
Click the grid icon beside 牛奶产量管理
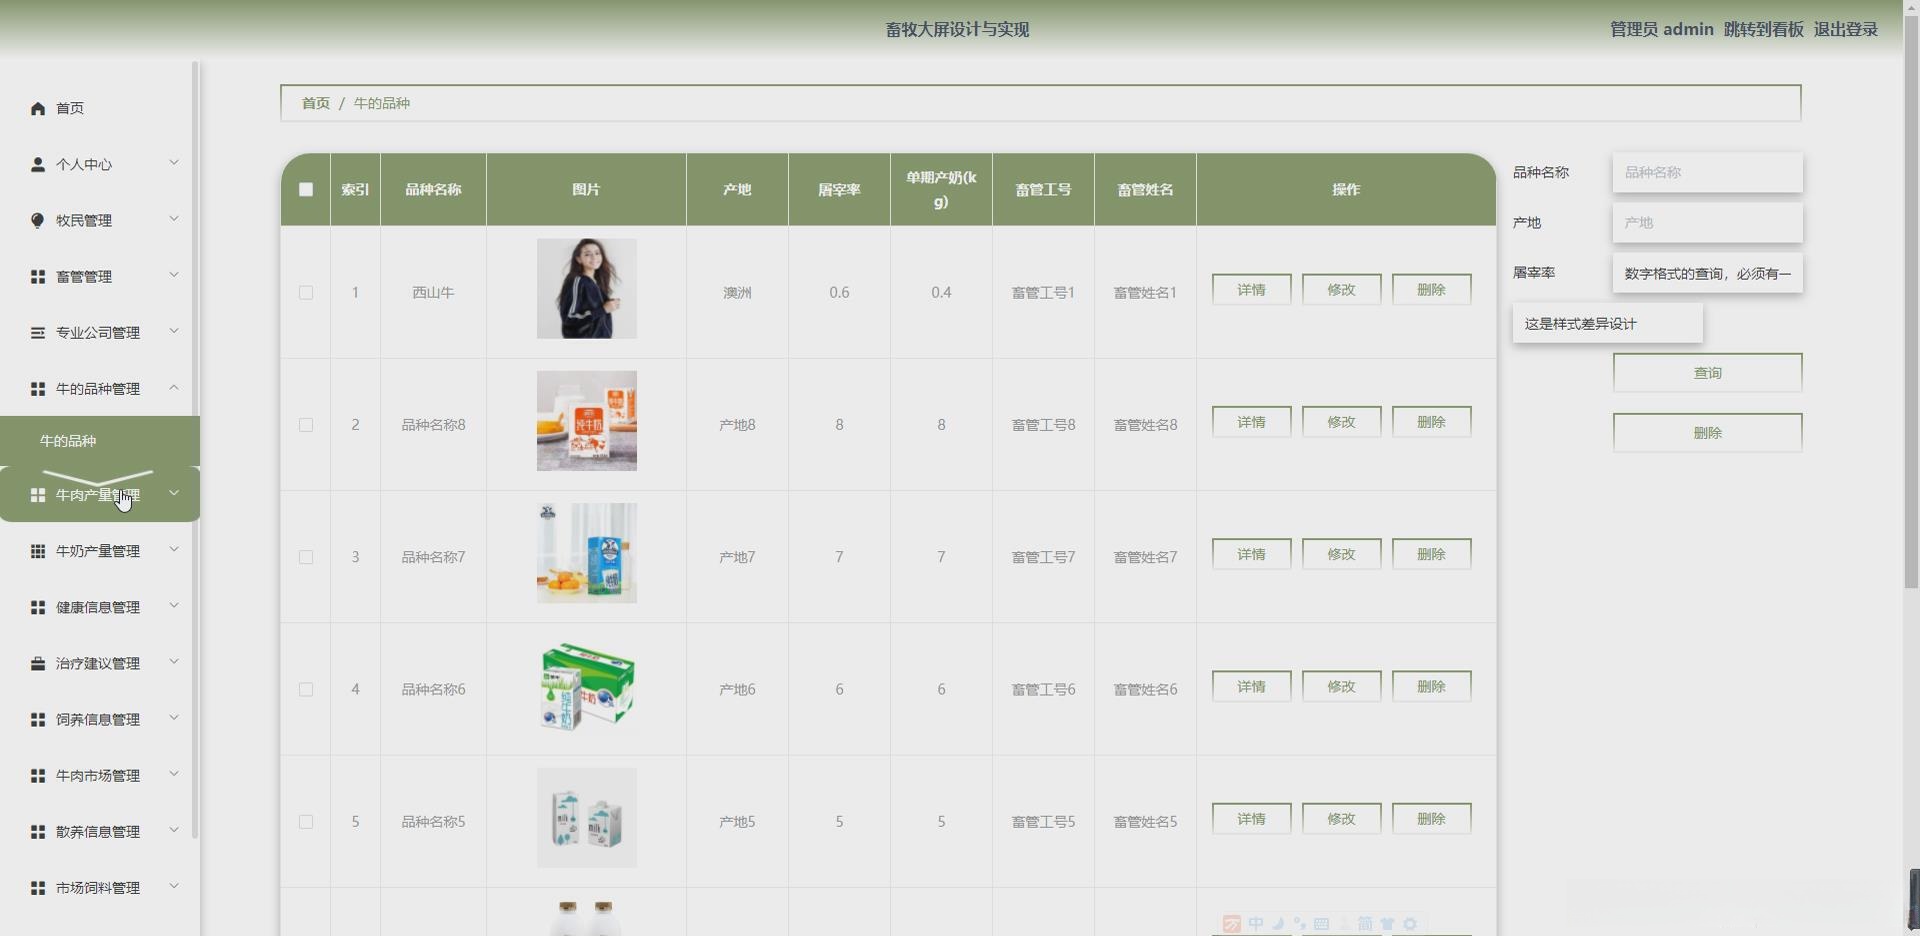tap(38, 551)
